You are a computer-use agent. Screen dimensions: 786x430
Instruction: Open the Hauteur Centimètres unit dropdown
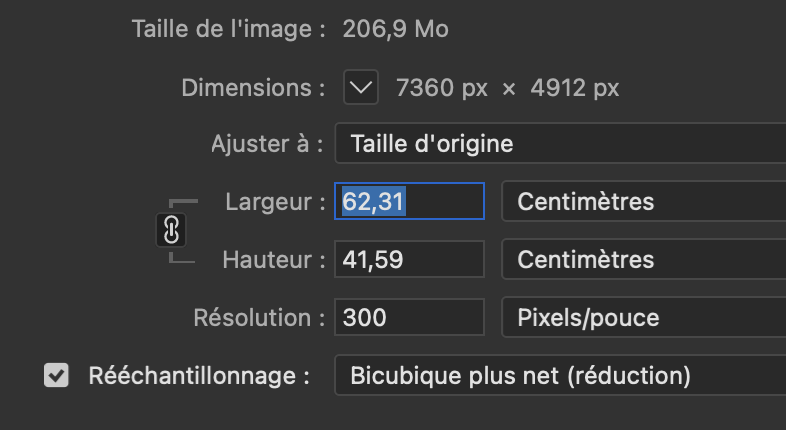(644, 260)
